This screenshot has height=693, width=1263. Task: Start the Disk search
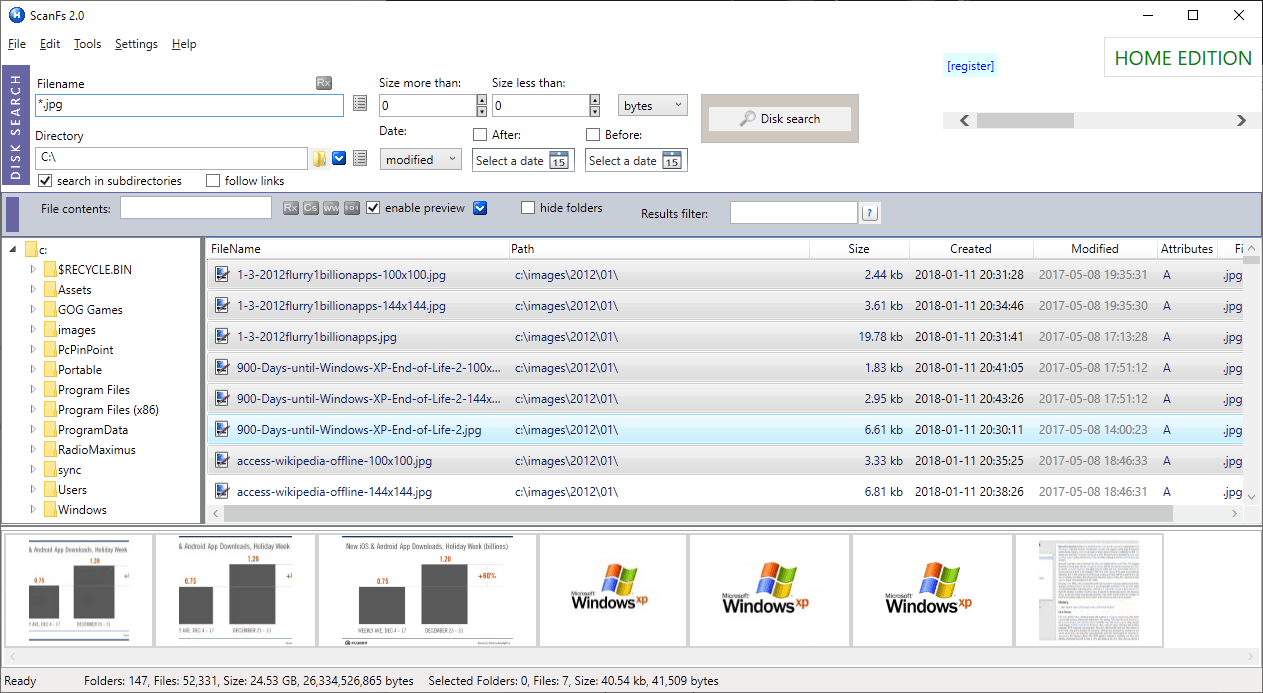point(780,119)
